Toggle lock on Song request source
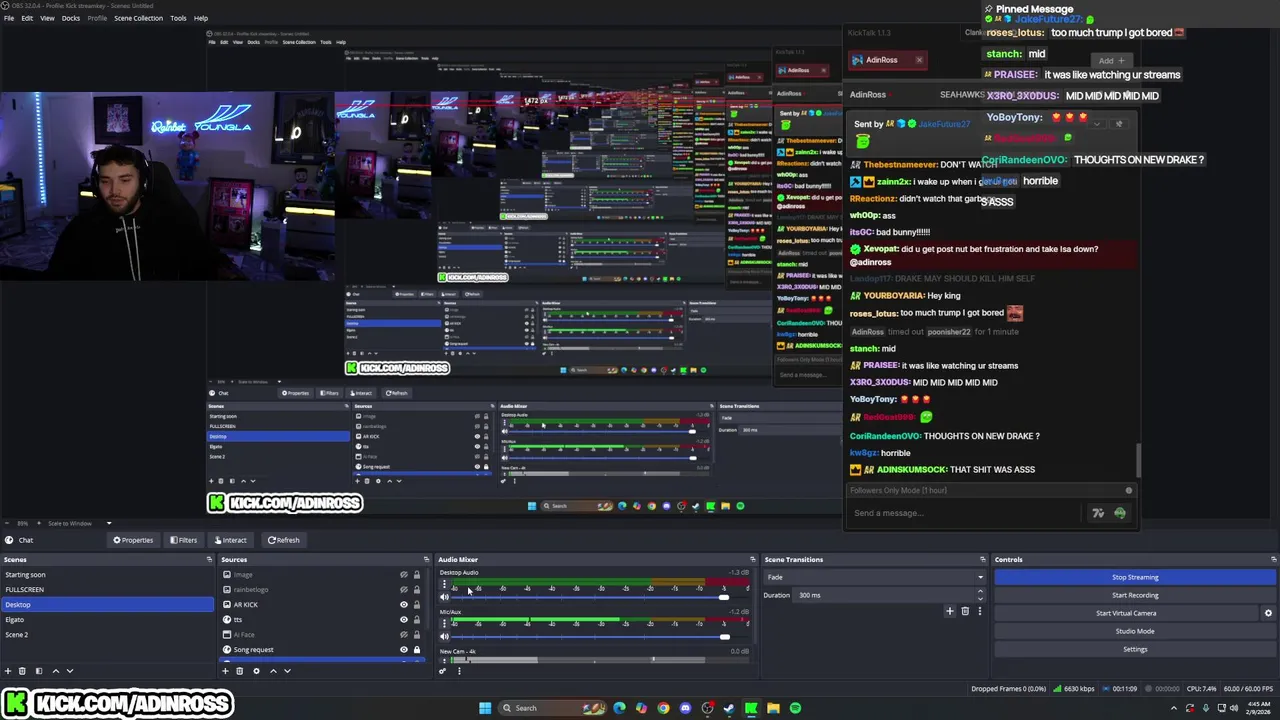The height and width of the screenshot is (720, 1280). [x=417, y=650]
